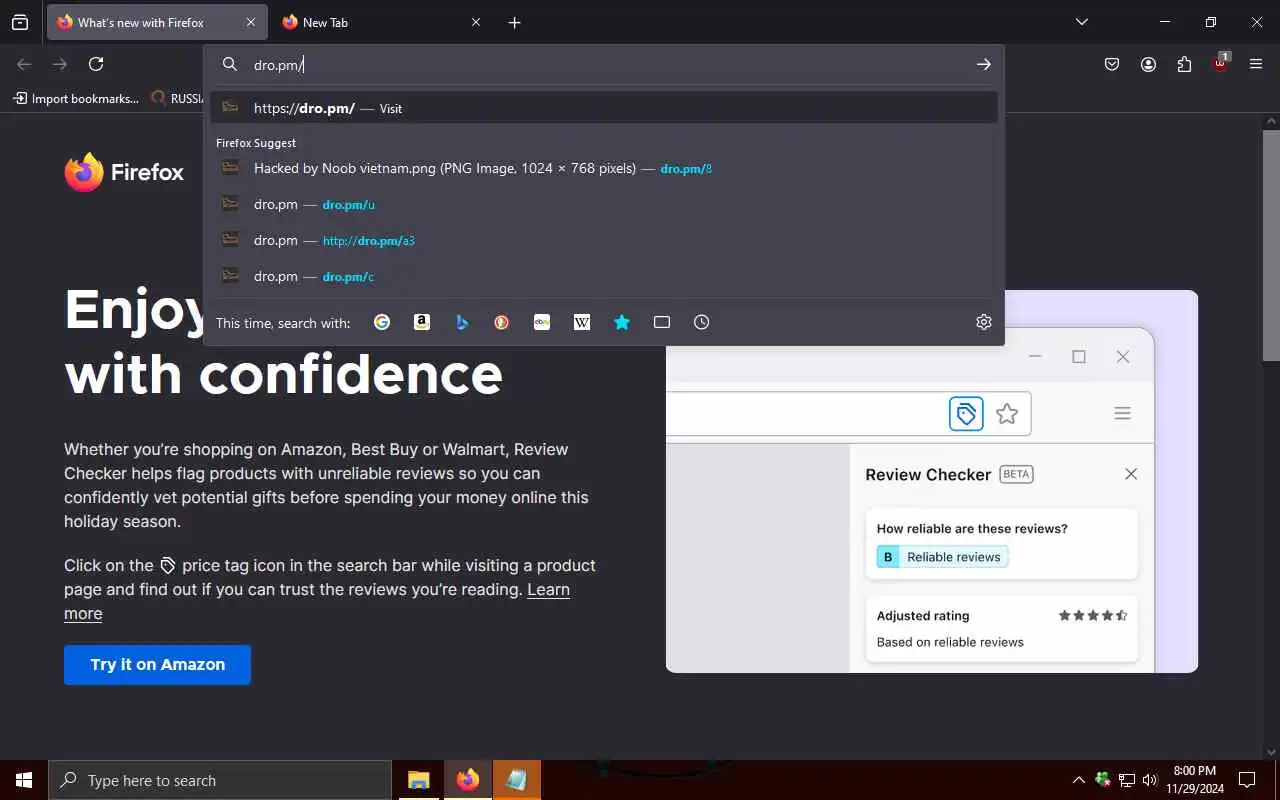Search this time with Amazon
The width and height of the screenshot is (1280, 800).
(x=422, y=322)
